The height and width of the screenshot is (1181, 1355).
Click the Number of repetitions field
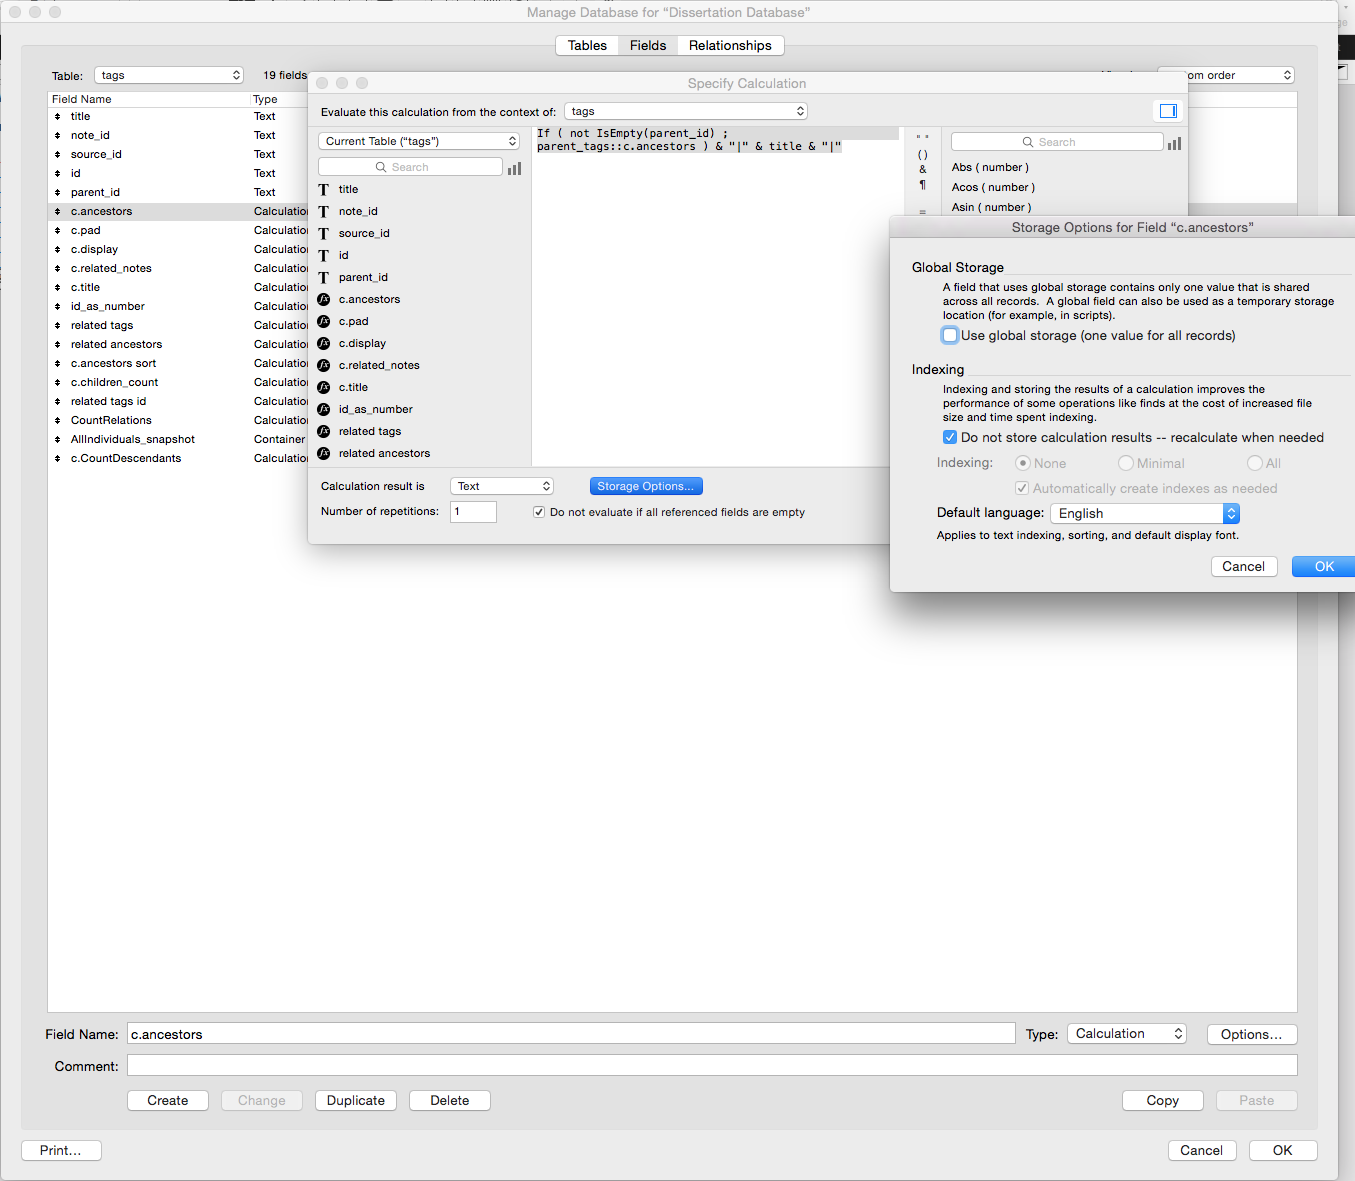[x=473, y=511]
